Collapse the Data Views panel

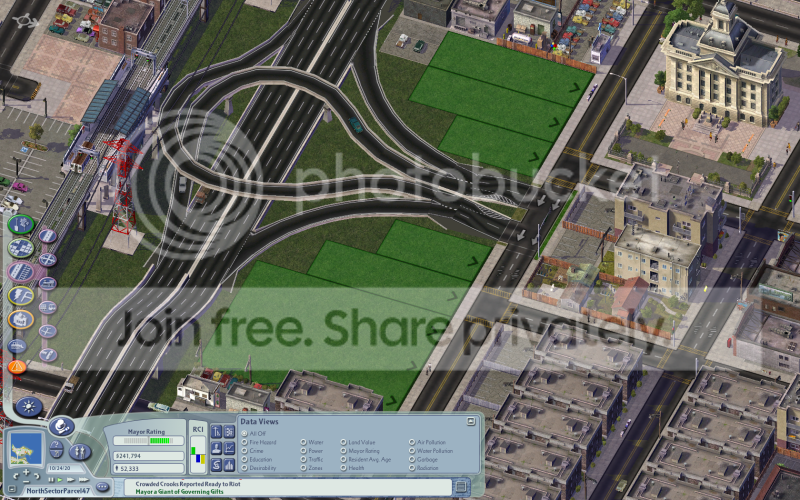[x=471, y=421]
